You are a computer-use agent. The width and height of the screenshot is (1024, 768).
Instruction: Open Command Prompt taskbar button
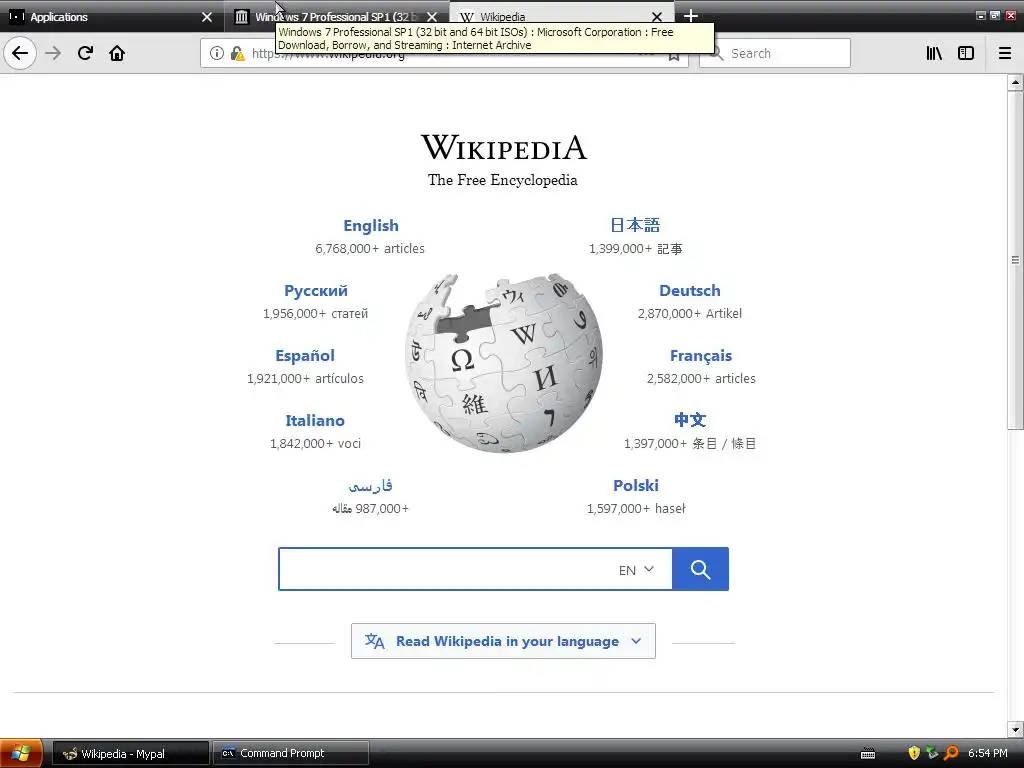291,753
